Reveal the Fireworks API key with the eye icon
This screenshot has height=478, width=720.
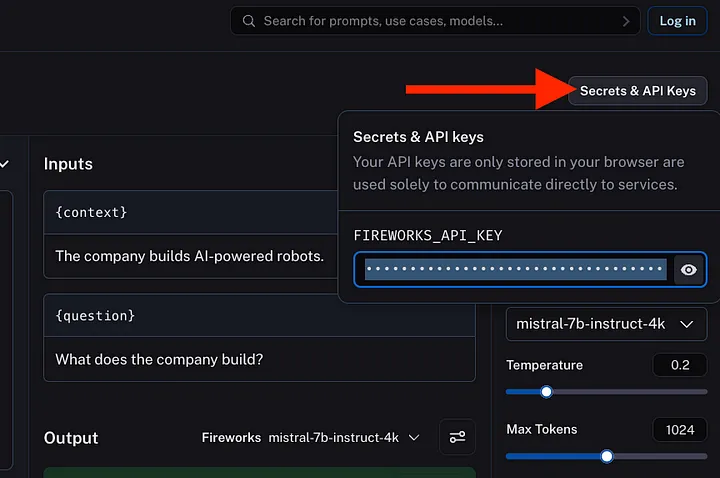tap(688, 270)
